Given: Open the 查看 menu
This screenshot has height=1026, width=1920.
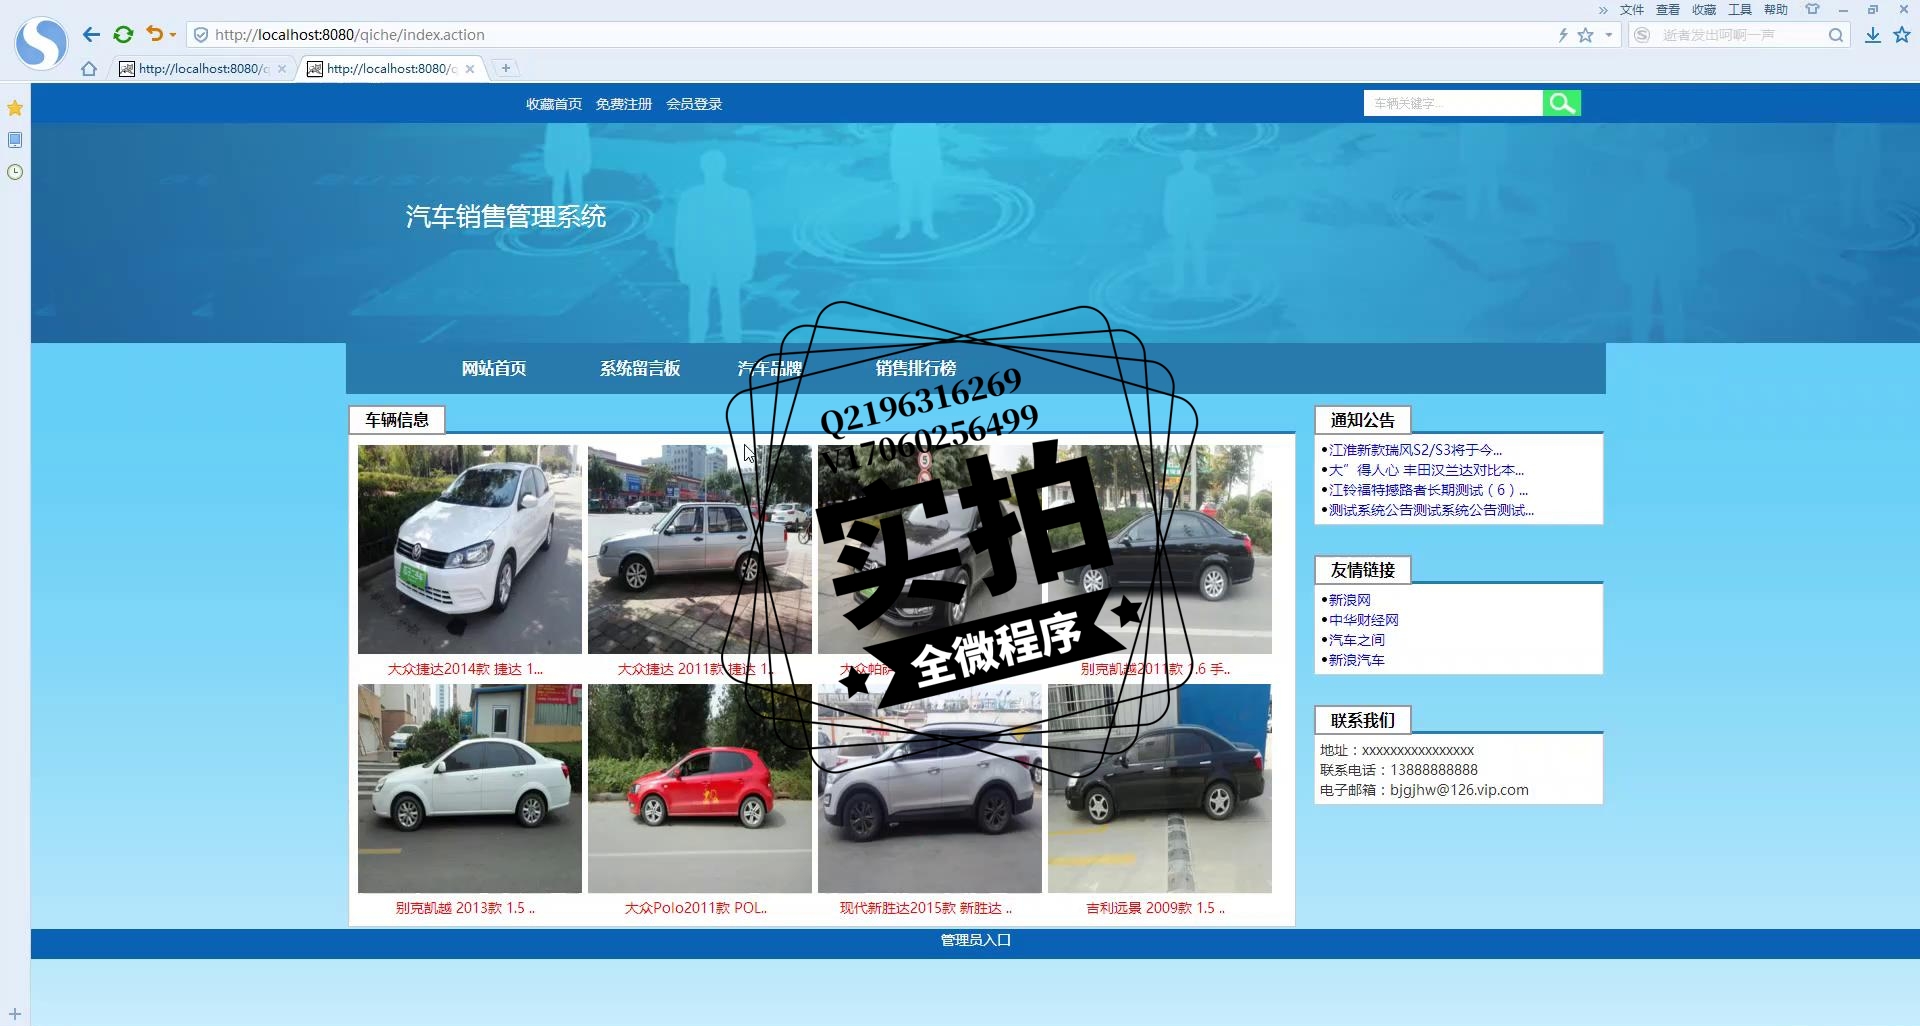Looking at the screenshot, I should click(x=1668, y=10).
